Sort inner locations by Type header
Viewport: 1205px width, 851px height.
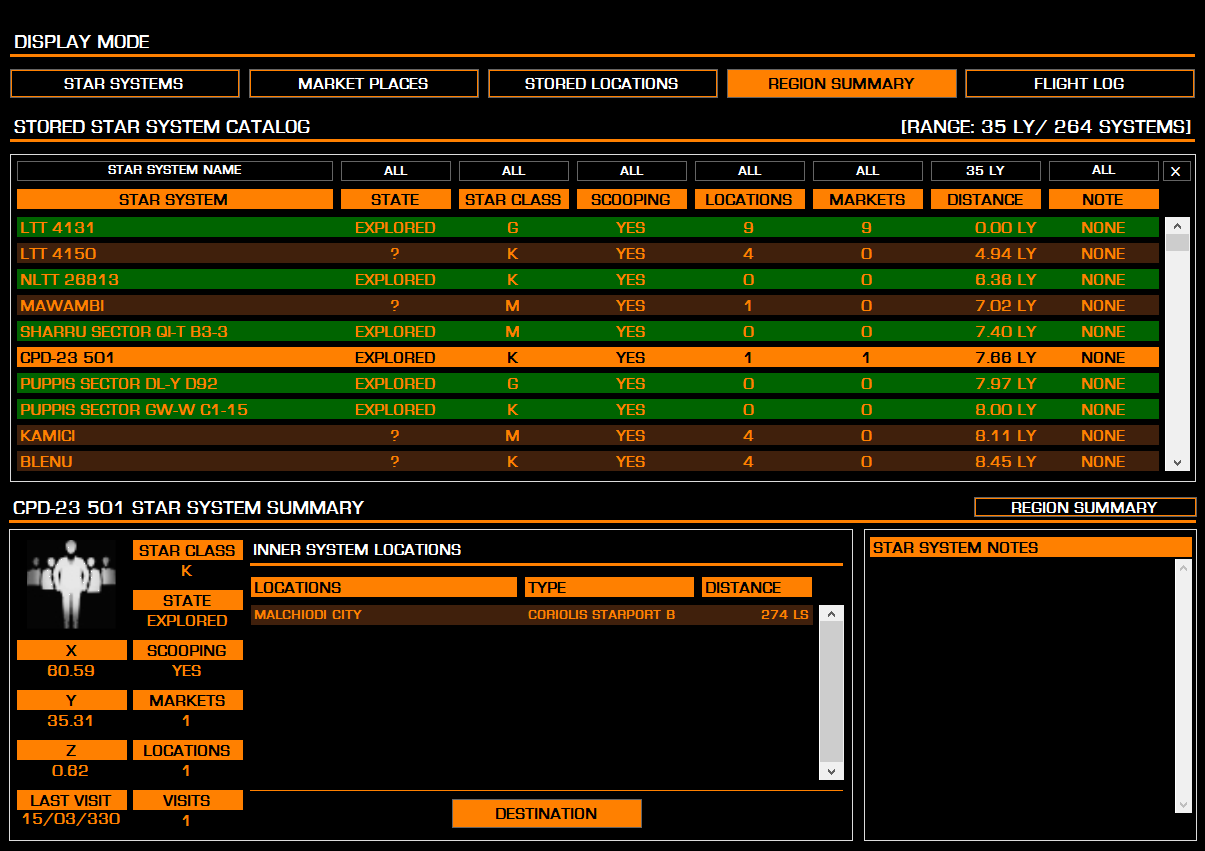tap(609, 587)
